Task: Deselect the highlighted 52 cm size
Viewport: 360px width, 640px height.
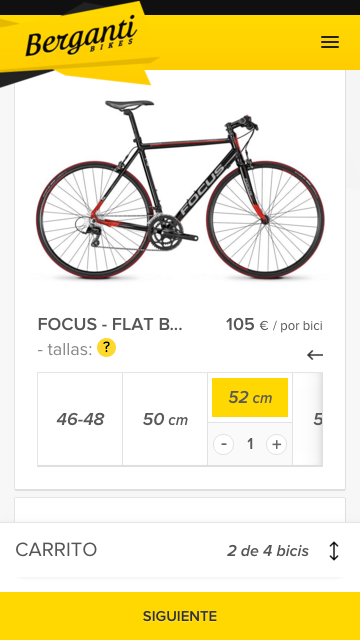Action: (x=250, y=397)
